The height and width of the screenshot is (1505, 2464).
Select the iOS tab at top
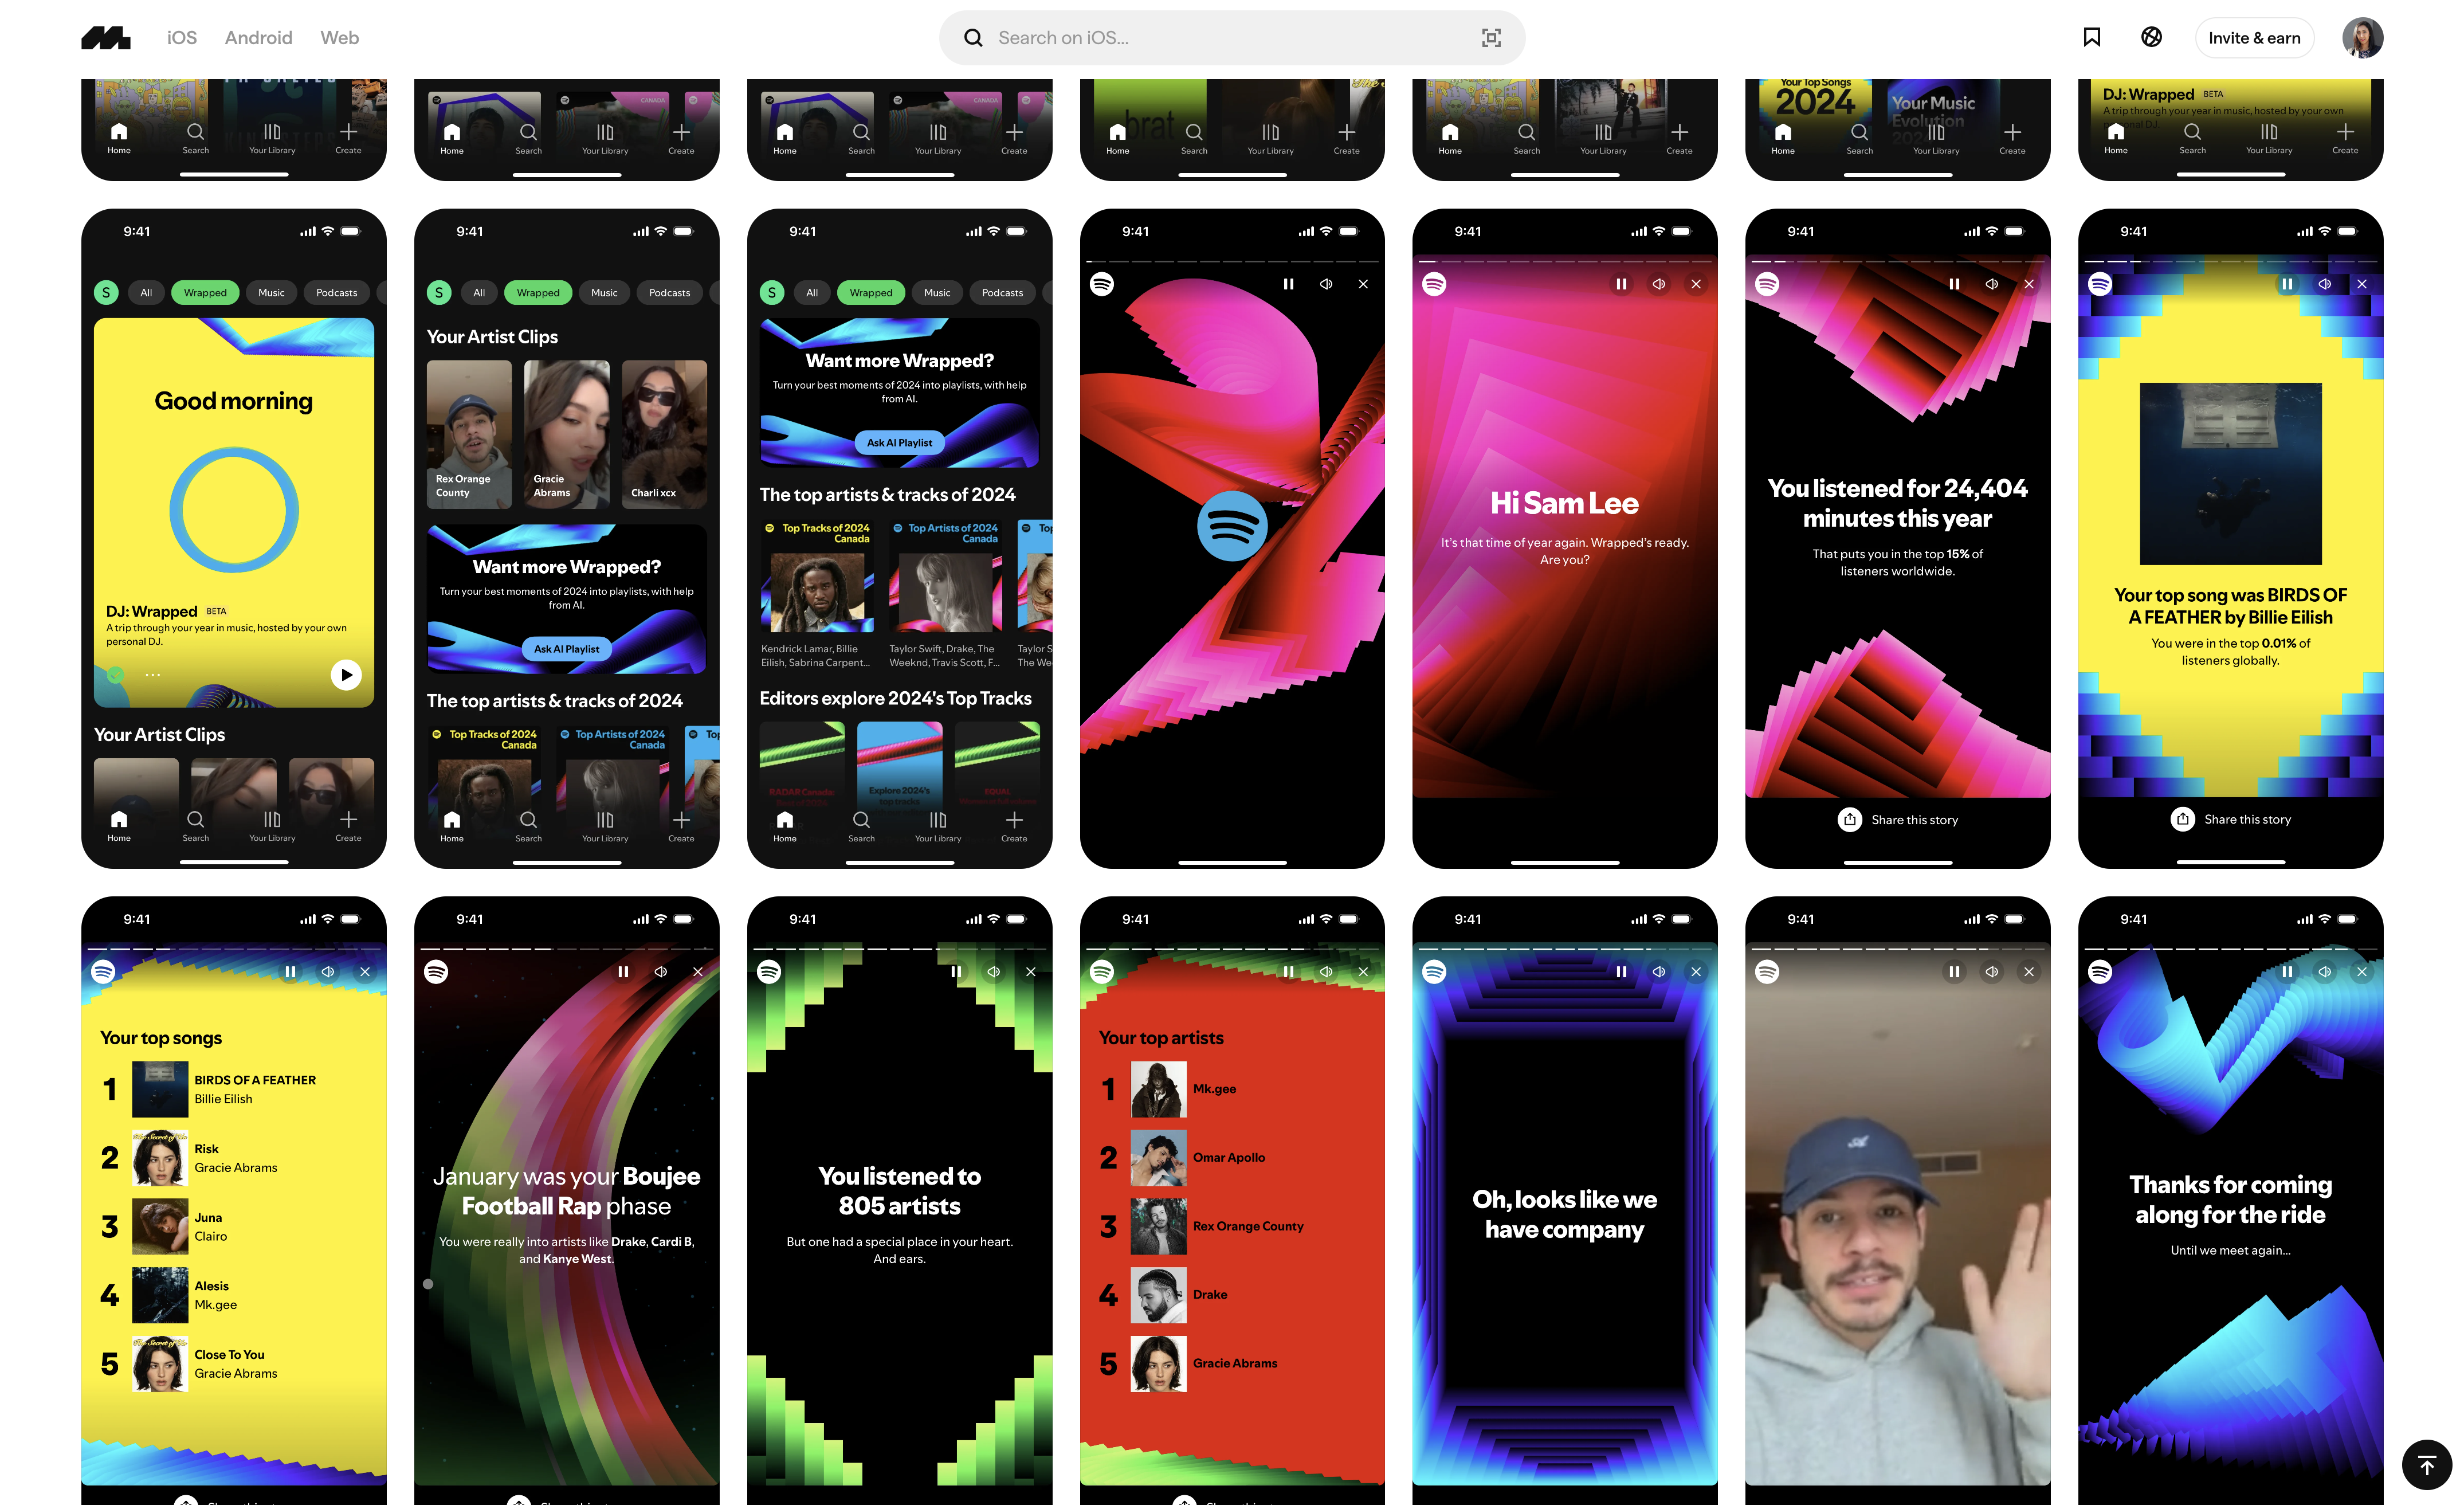(181, 37)
